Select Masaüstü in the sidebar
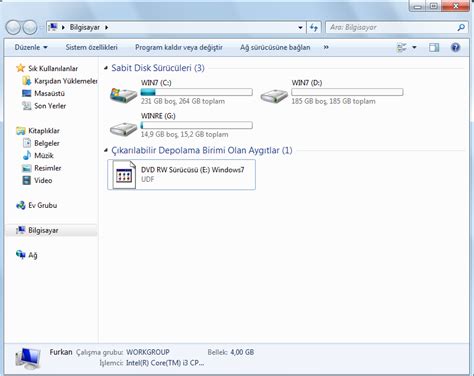 50,93
